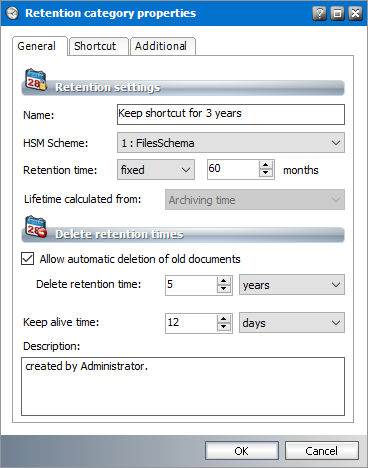Open the HSM Scheme dropdown
The image size is (368, 468).
pyautogui.click(x=231, y=143)
